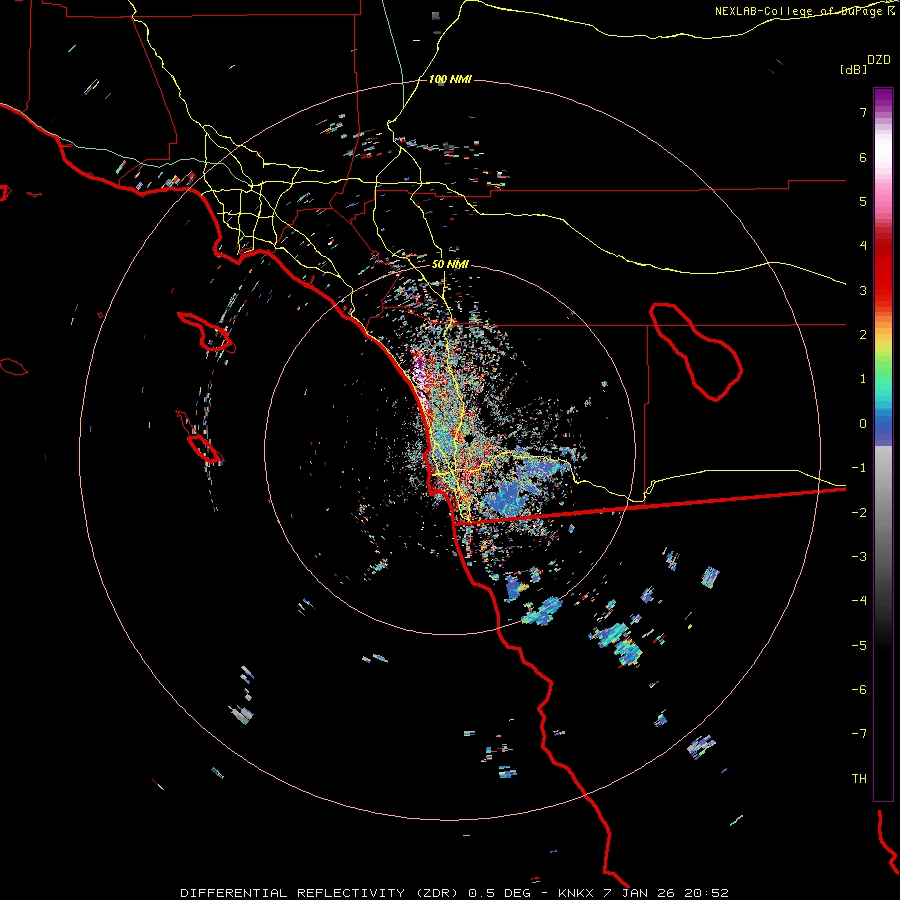Click the -1 value on the color scale
The height and width of the screenshot is (900, 900).
859,468
